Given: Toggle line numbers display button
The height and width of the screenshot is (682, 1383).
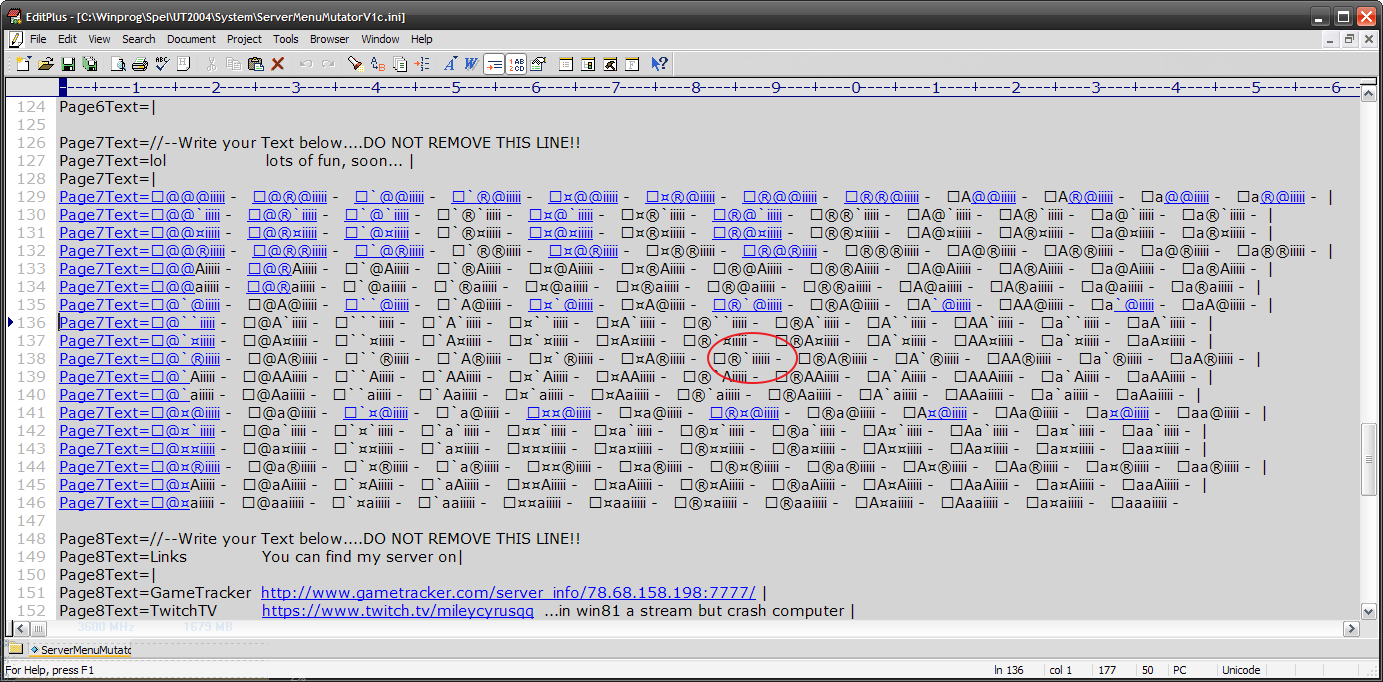Looking at the screenshot, I should click(516, 64).
